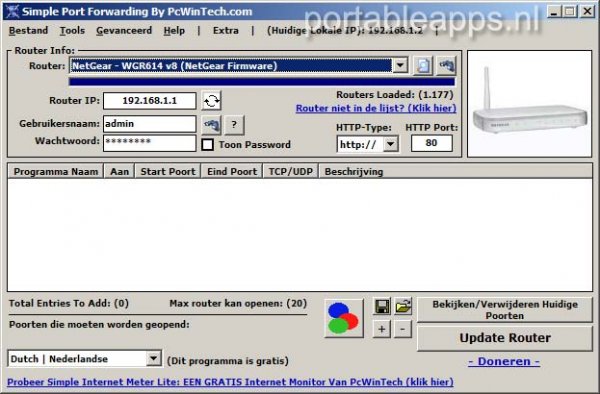
Task: Click the TCP/UDP column header
Action: click(290, 171)
